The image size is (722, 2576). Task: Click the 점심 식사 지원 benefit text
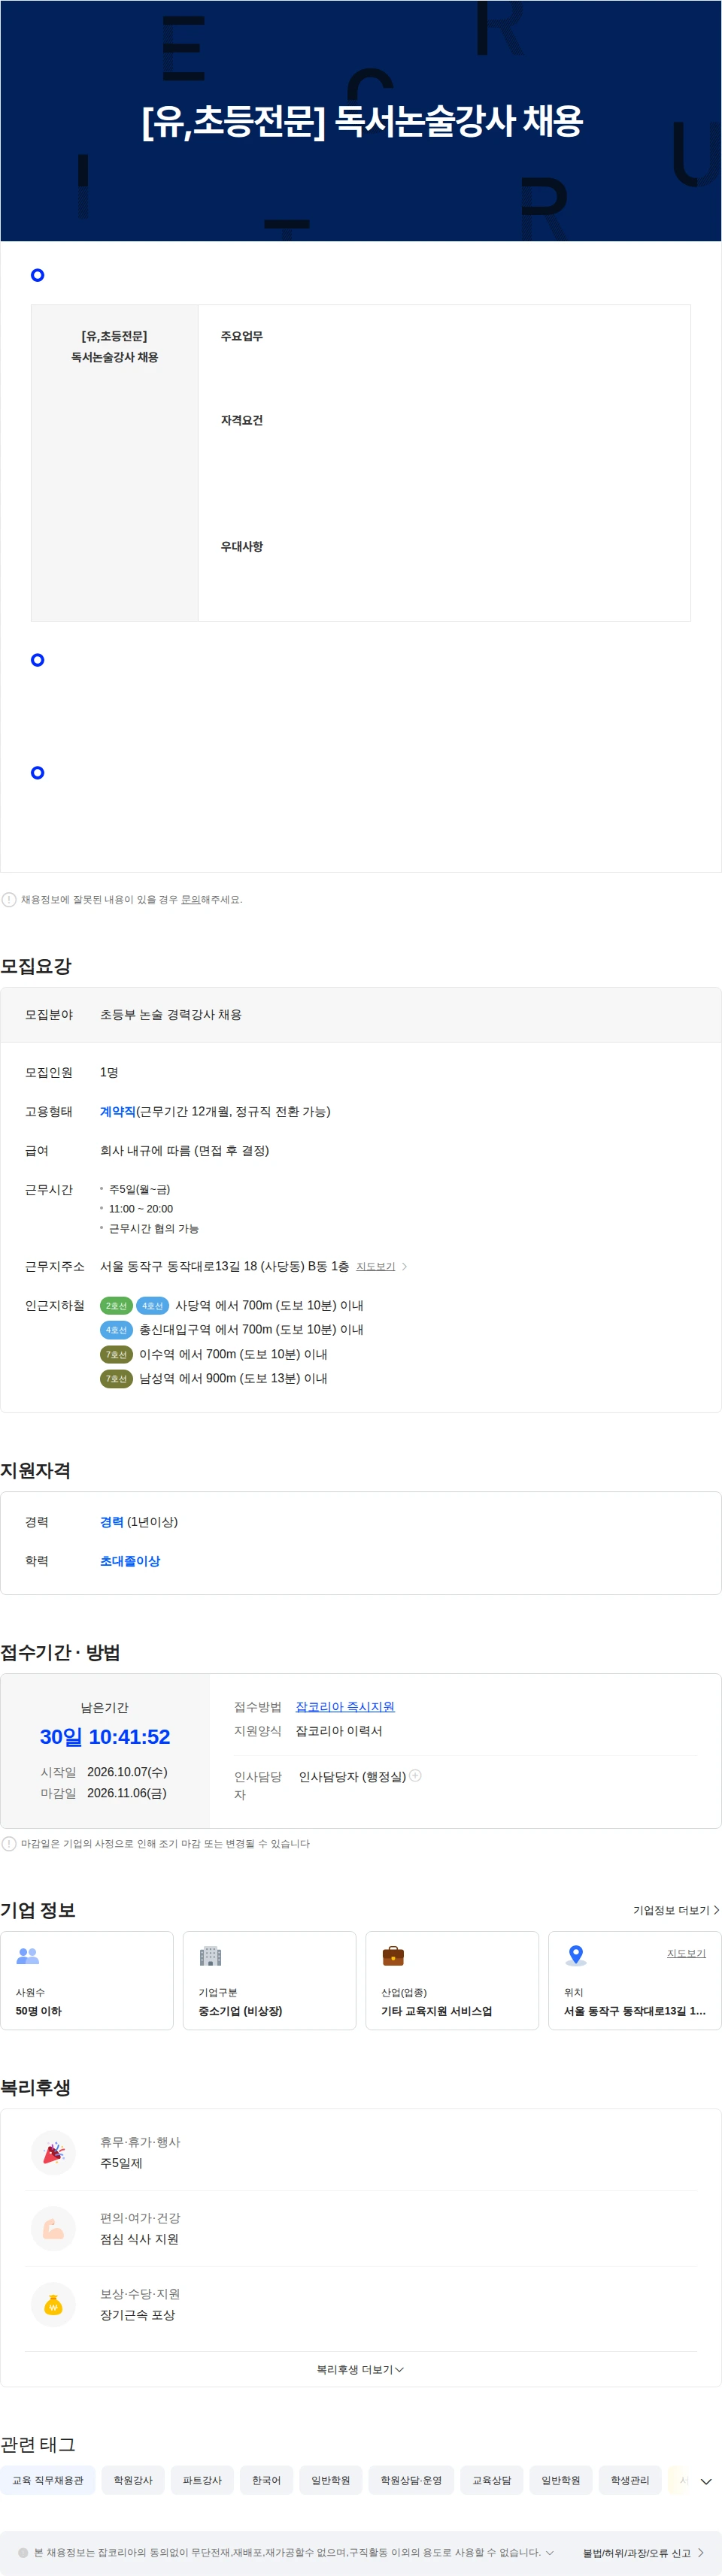[x=139, y=2238]
